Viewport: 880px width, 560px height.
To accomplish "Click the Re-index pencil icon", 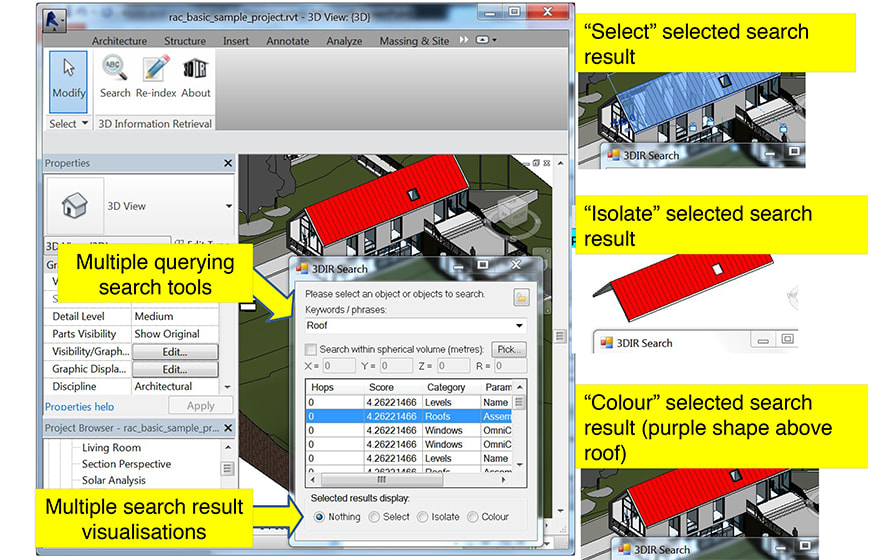I will click(155, 76).
